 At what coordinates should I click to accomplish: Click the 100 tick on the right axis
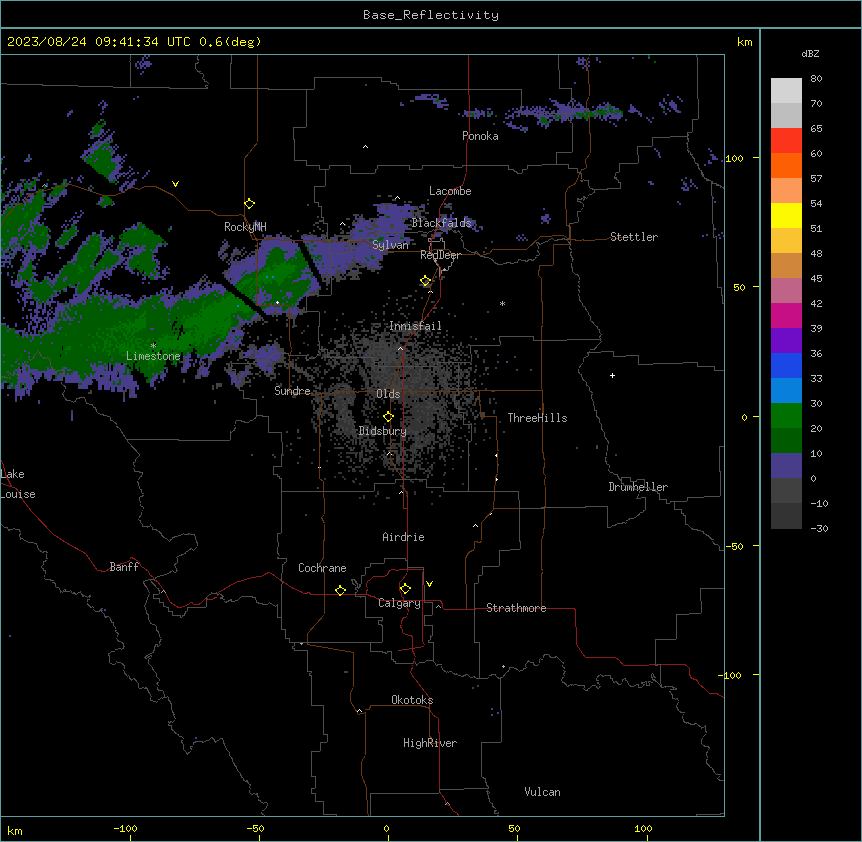734,158
